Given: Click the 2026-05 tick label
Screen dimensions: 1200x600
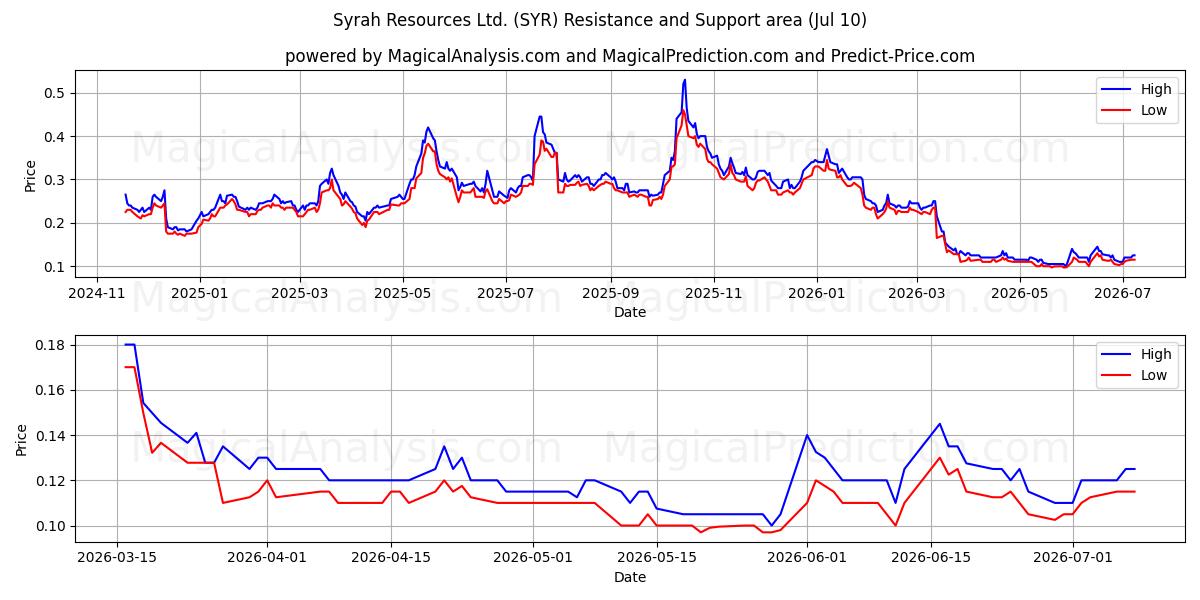Looking at the screenshot, I should point(1019,294).
